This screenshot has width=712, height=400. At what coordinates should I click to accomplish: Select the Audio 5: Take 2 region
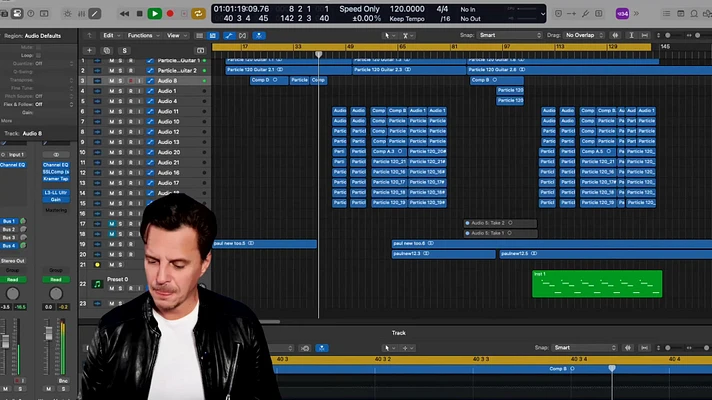[x=500, y=223]
